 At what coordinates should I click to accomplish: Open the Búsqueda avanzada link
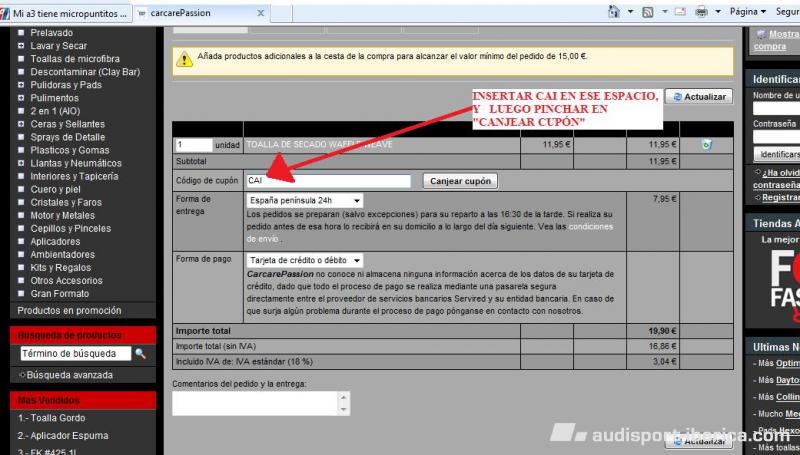point(69,375)
